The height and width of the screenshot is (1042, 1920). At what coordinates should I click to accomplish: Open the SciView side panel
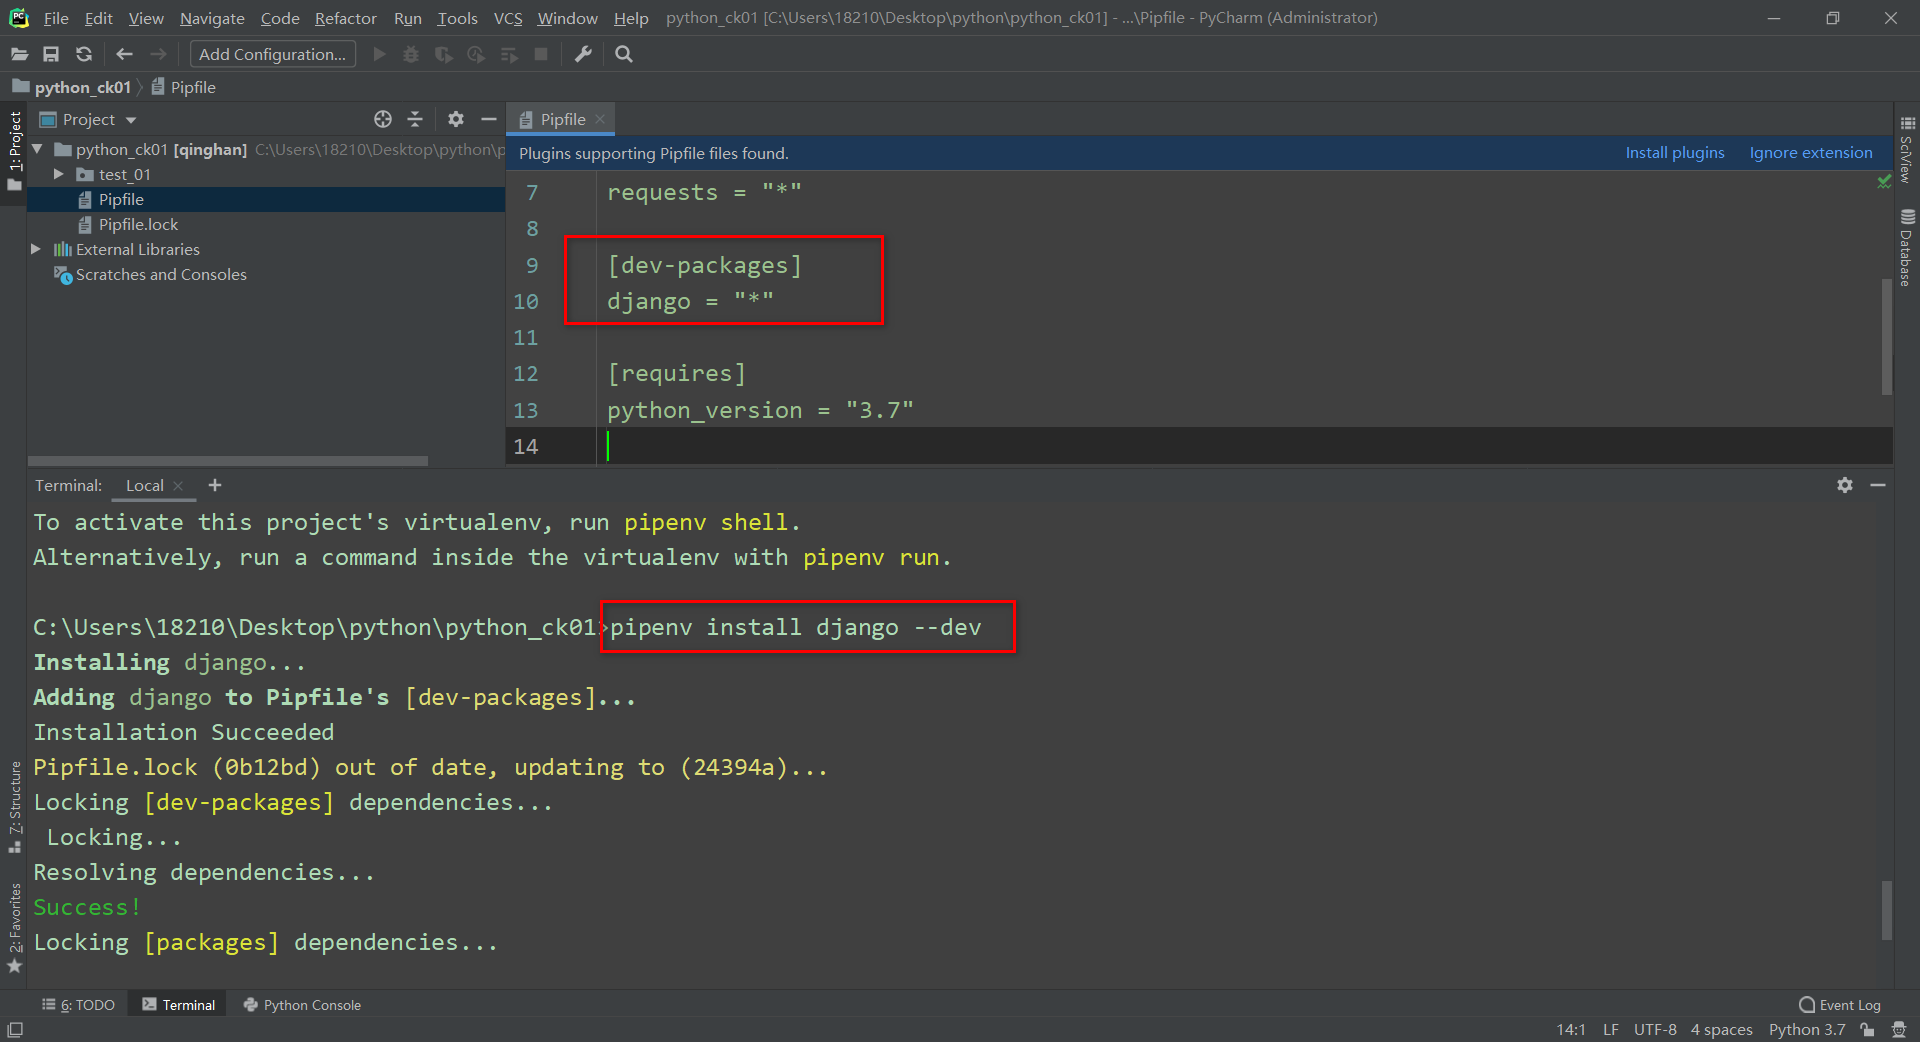pos(1907,149)
